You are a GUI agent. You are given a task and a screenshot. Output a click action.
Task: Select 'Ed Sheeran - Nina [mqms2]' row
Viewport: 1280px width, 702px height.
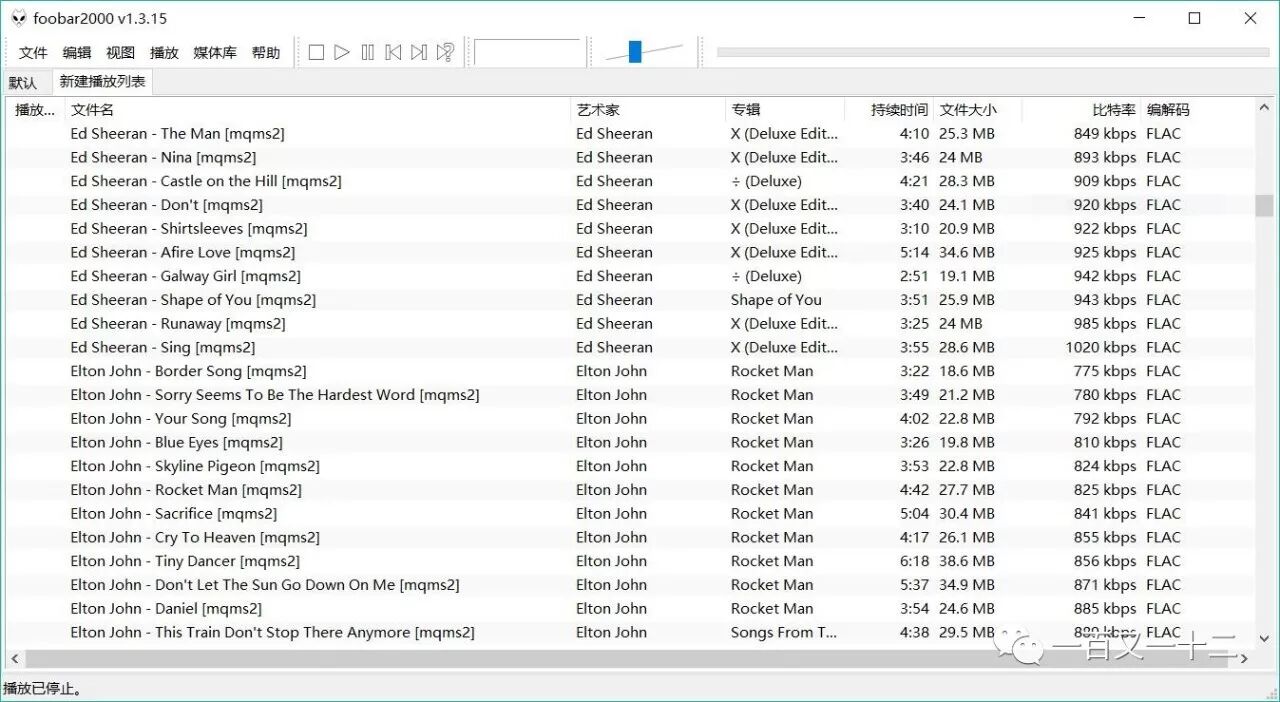630,157
